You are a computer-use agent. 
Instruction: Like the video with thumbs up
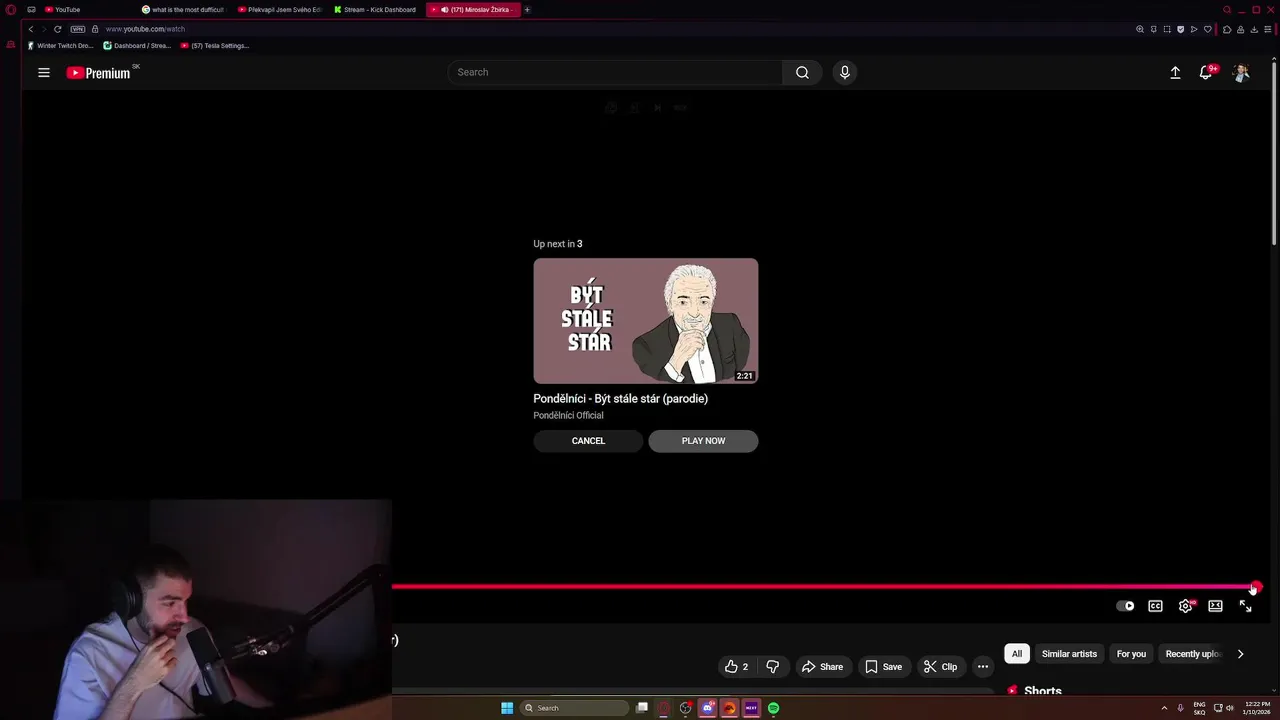pos(737,667)
